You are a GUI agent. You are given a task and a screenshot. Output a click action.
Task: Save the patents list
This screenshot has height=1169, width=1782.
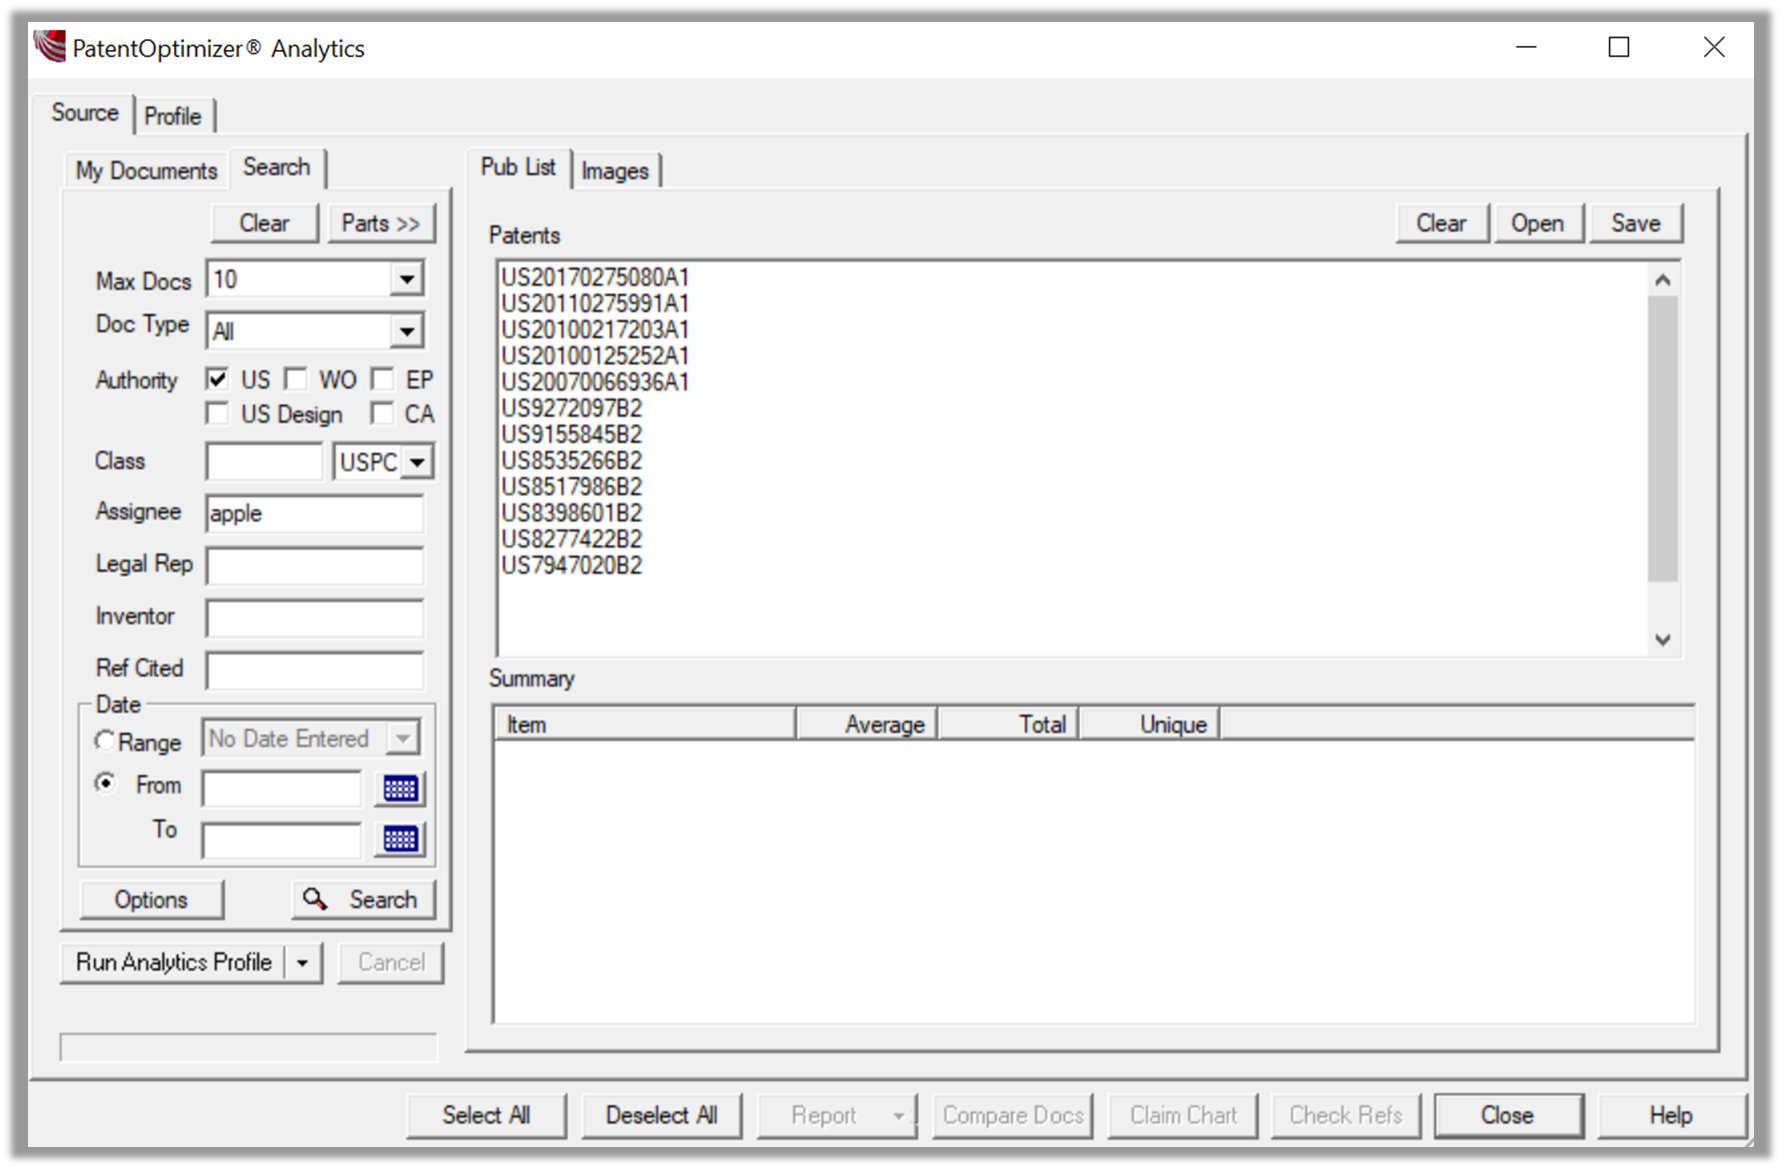pyautogui.click(x=1636, y=223)
